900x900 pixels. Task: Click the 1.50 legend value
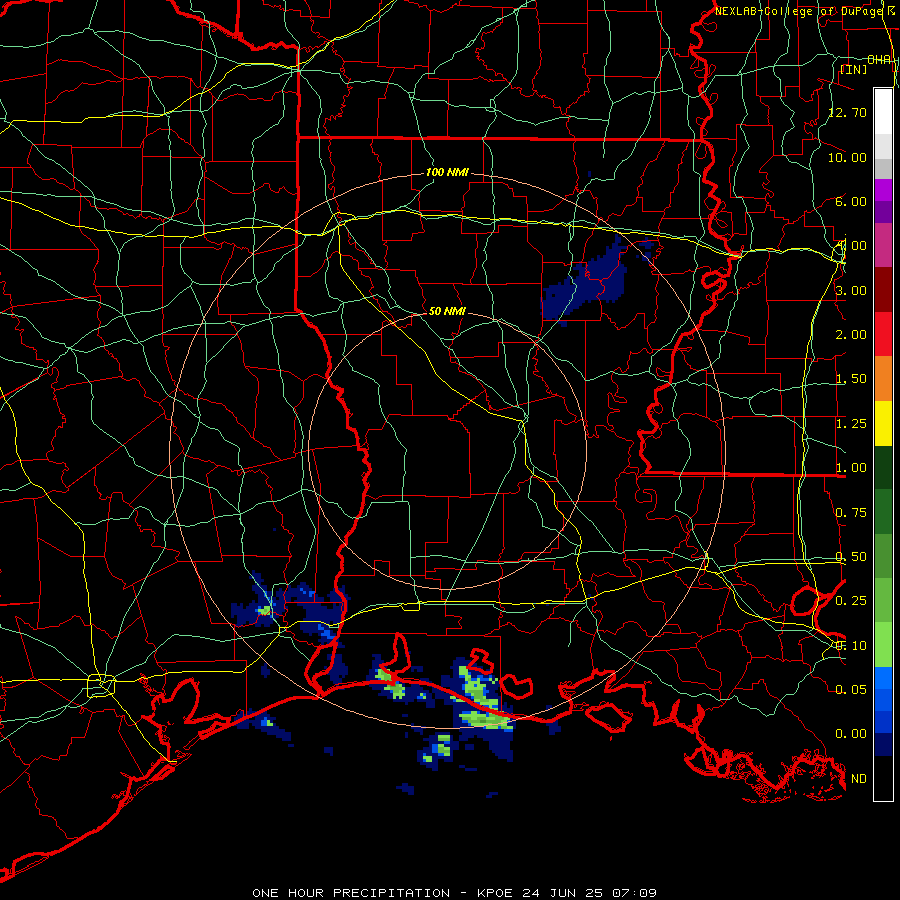[x=851, y=379]
